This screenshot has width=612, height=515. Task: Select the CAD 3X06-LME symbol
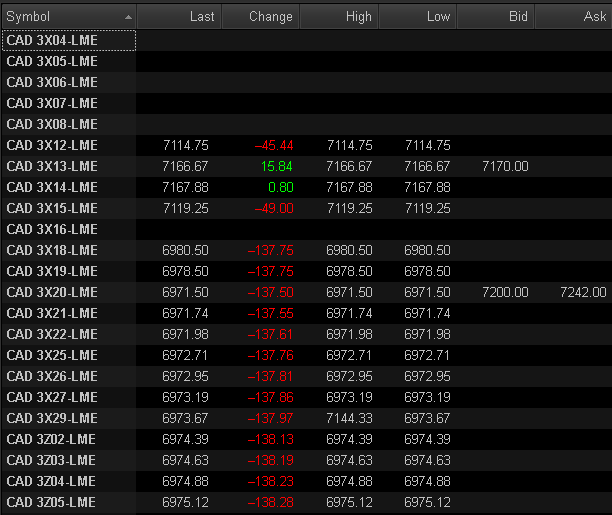(52, 82)
